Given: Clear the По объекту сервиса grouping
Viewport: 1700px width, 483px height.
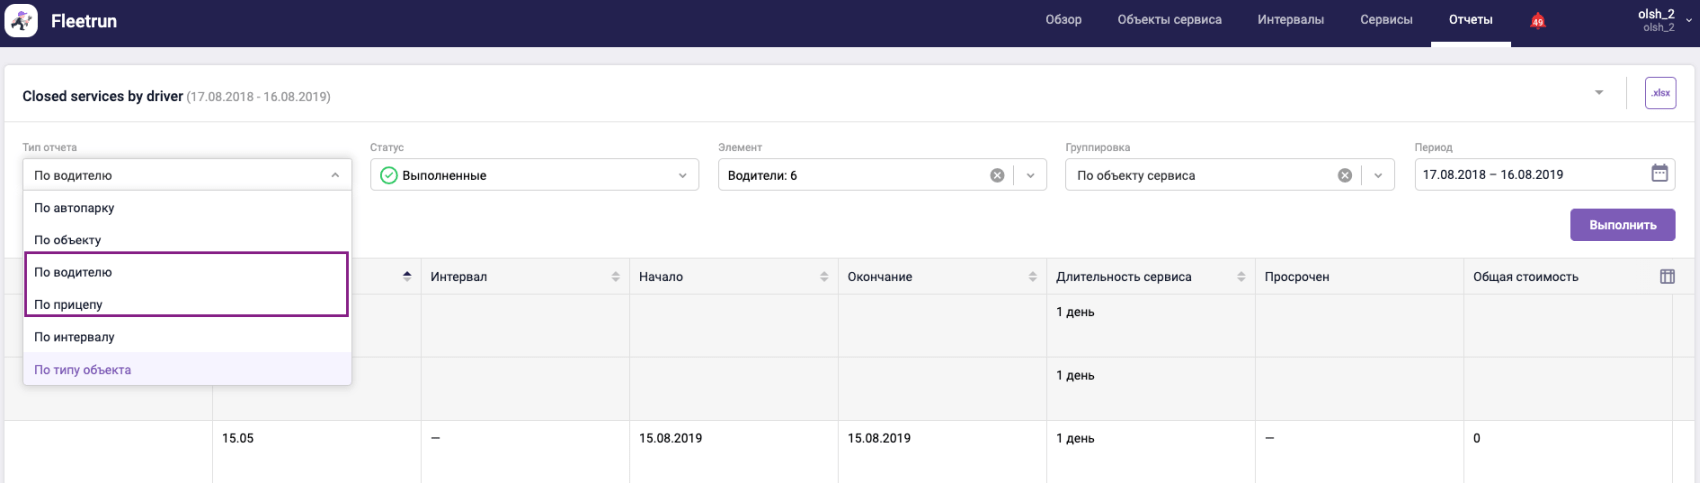Looking at the screenshot, I should click(x=1345, y=175).
